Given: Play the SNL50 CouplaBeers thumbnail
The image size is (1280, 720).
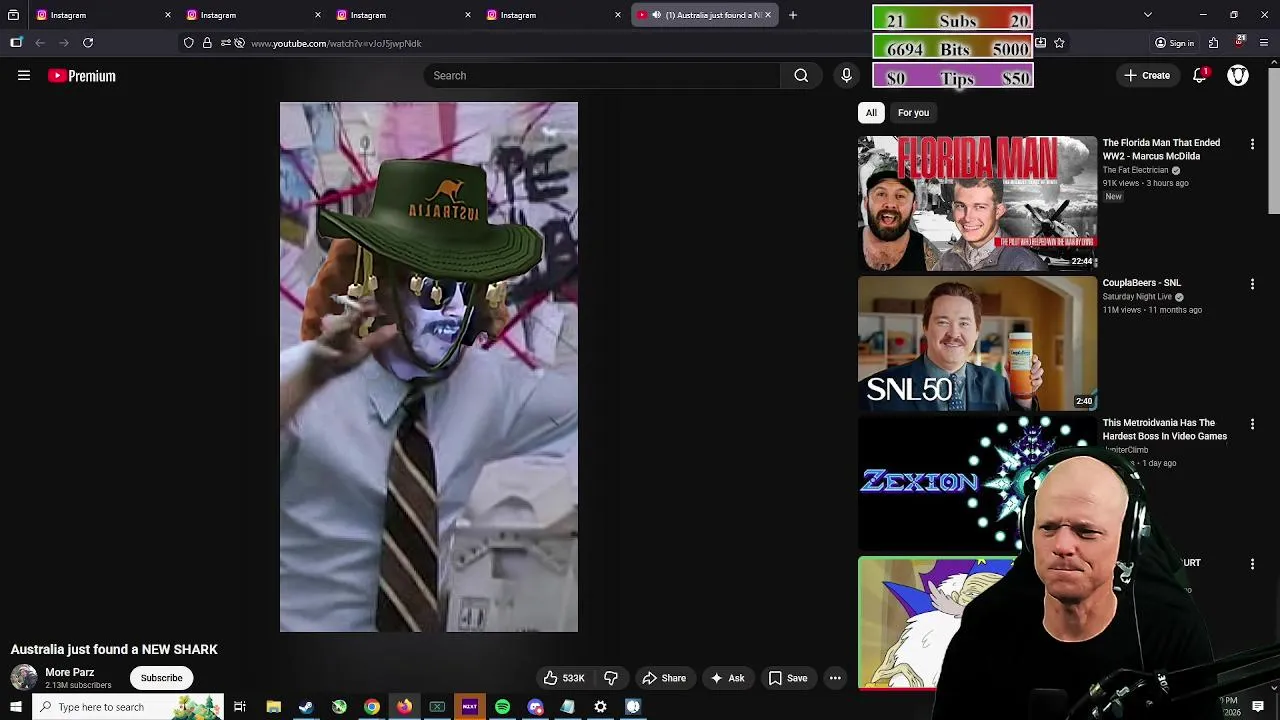Looking at the screenshot, I should [977, 343].
